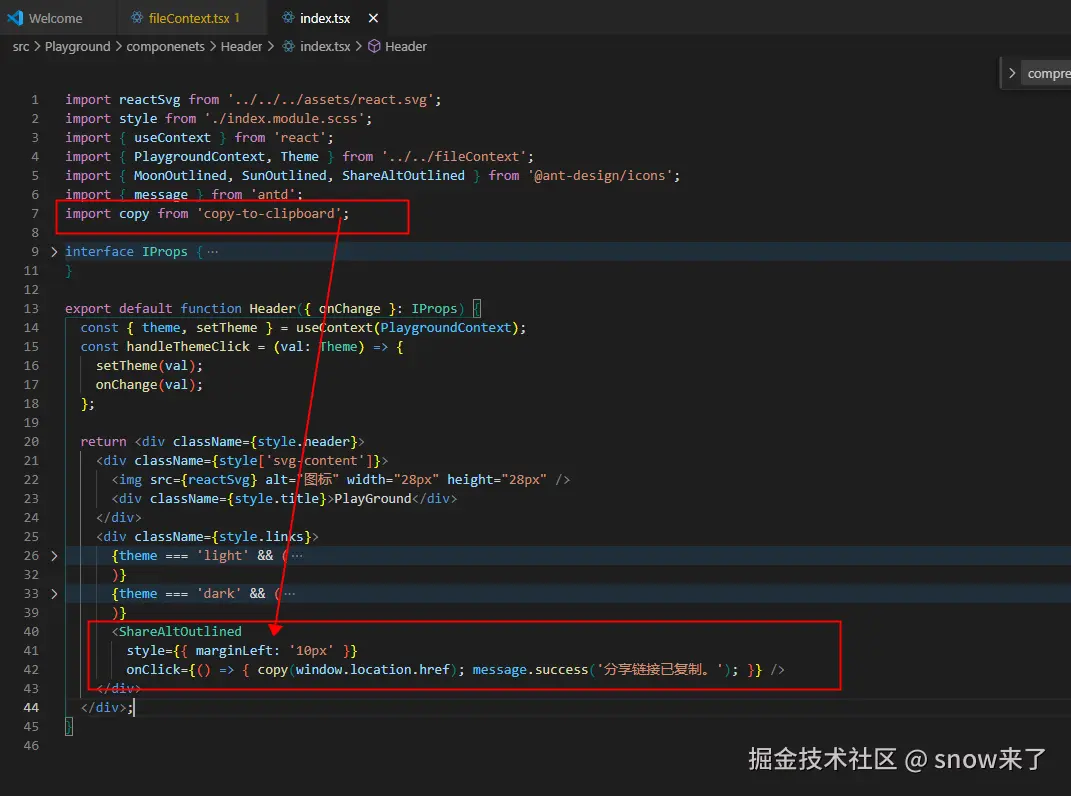1071x796 pixels.
Task: Open the fileContext.tsx tab
Action: 188,18
